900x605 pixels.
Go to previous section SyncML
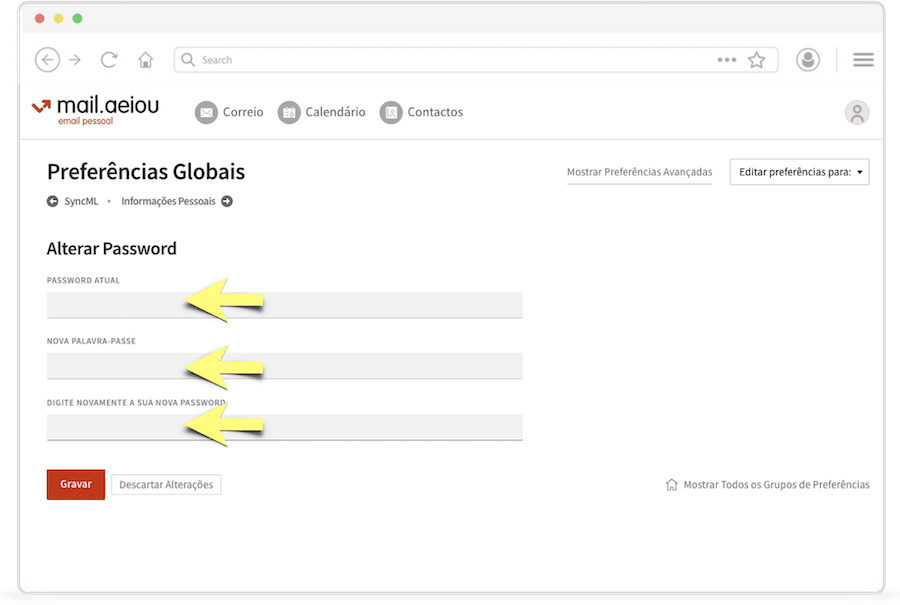tap(72, 201)
